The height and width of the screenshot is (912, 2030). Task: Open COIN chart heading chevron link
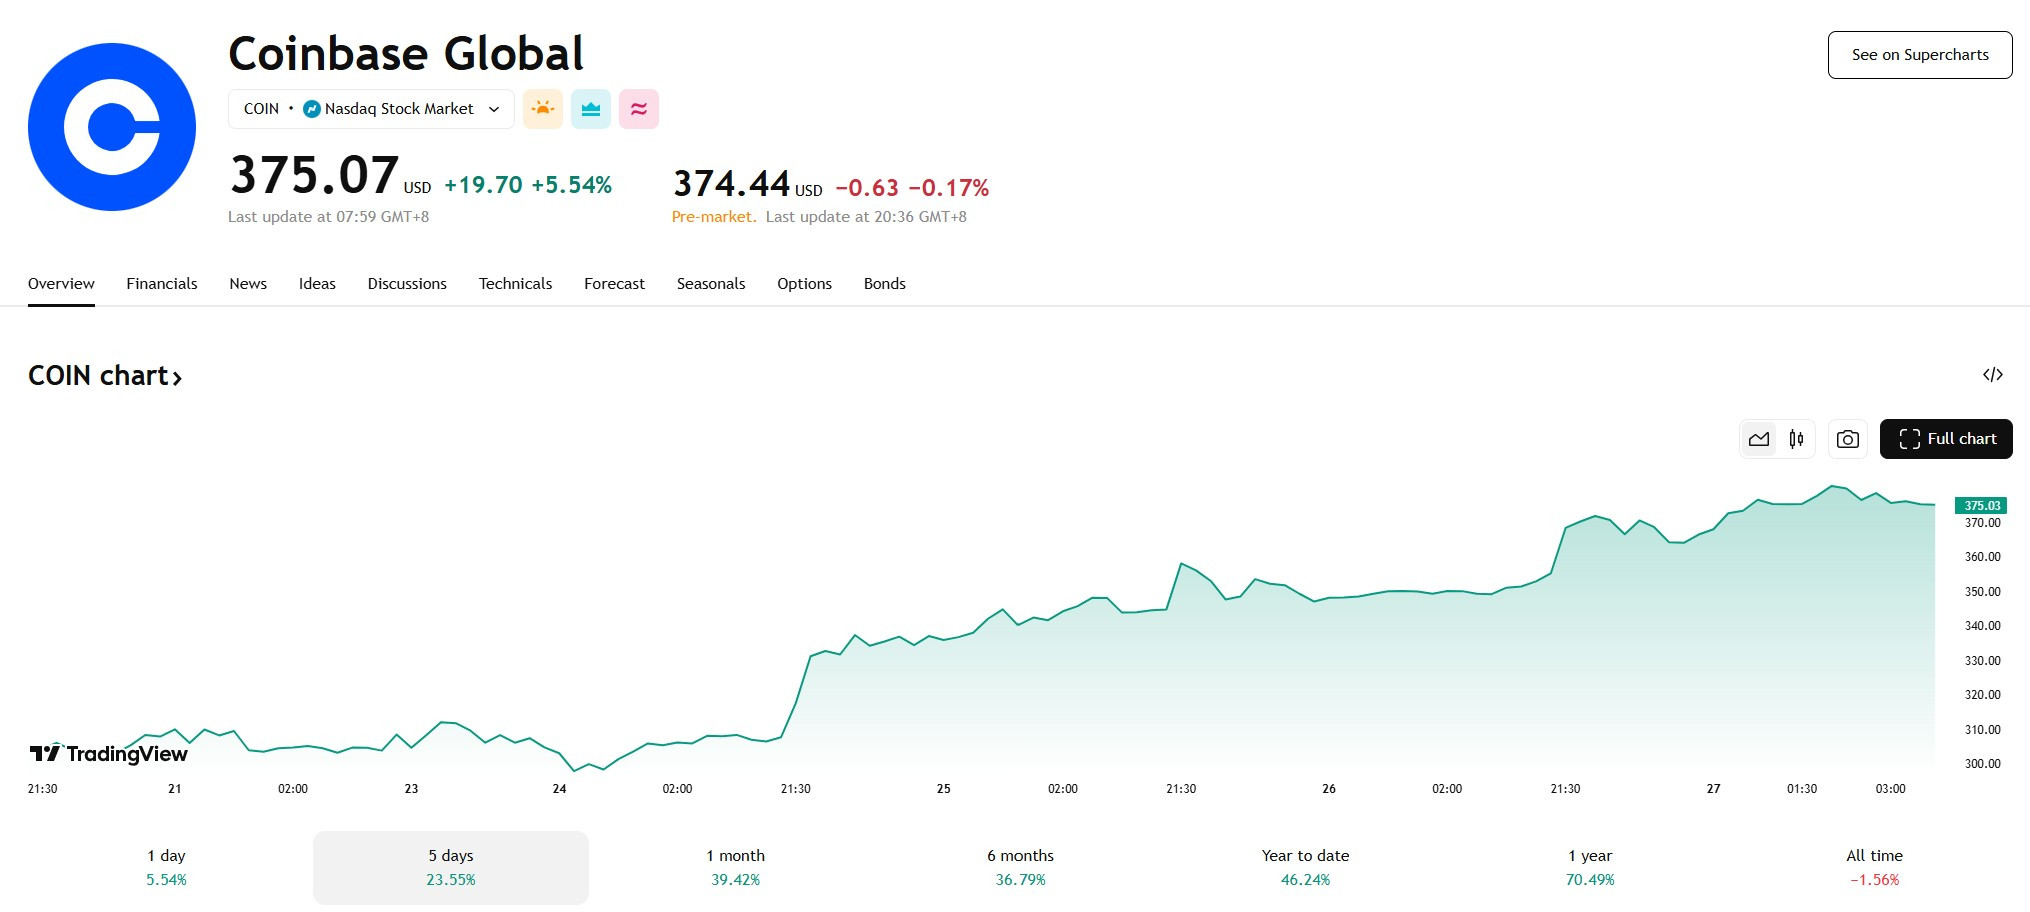(105, 376)
